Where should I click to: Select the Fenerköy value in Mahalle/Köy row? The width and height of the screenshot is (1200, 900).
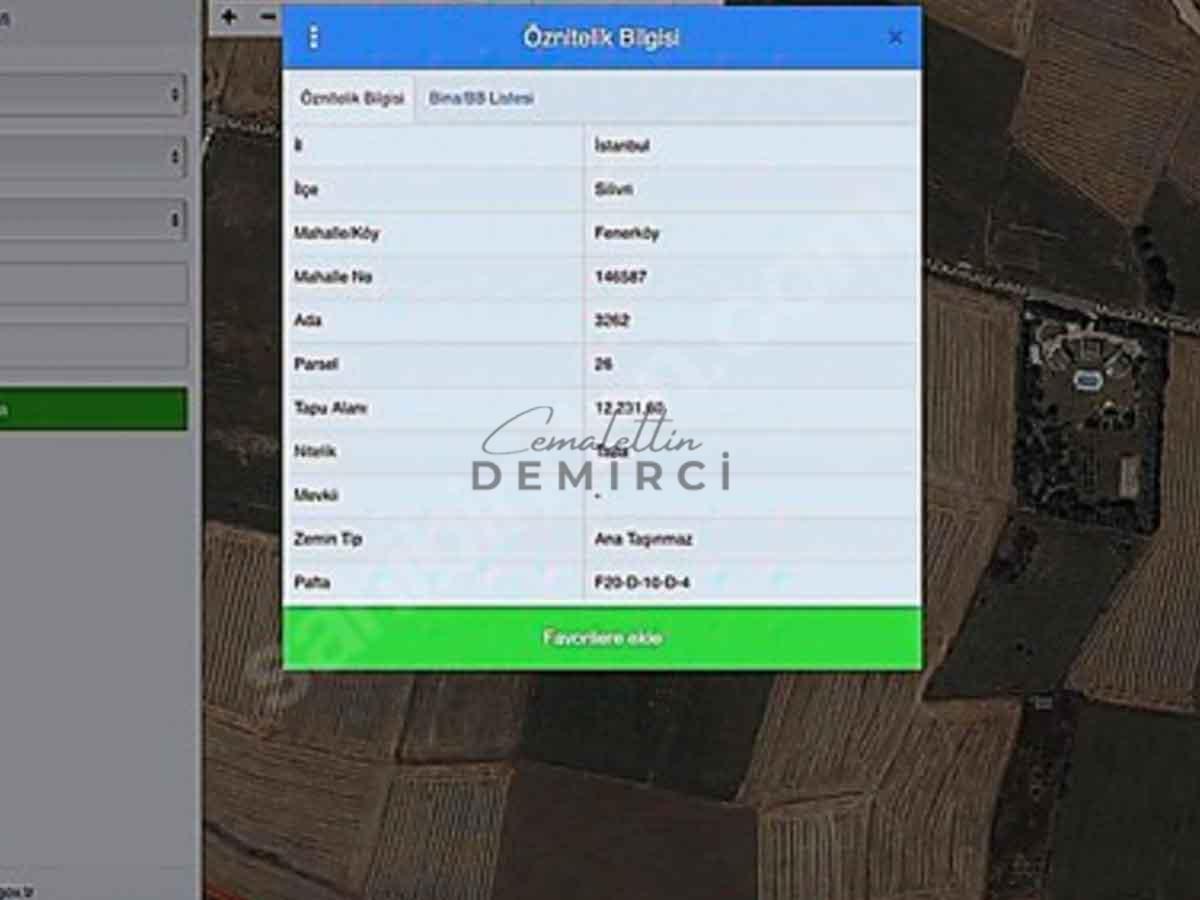click(627, 233)
